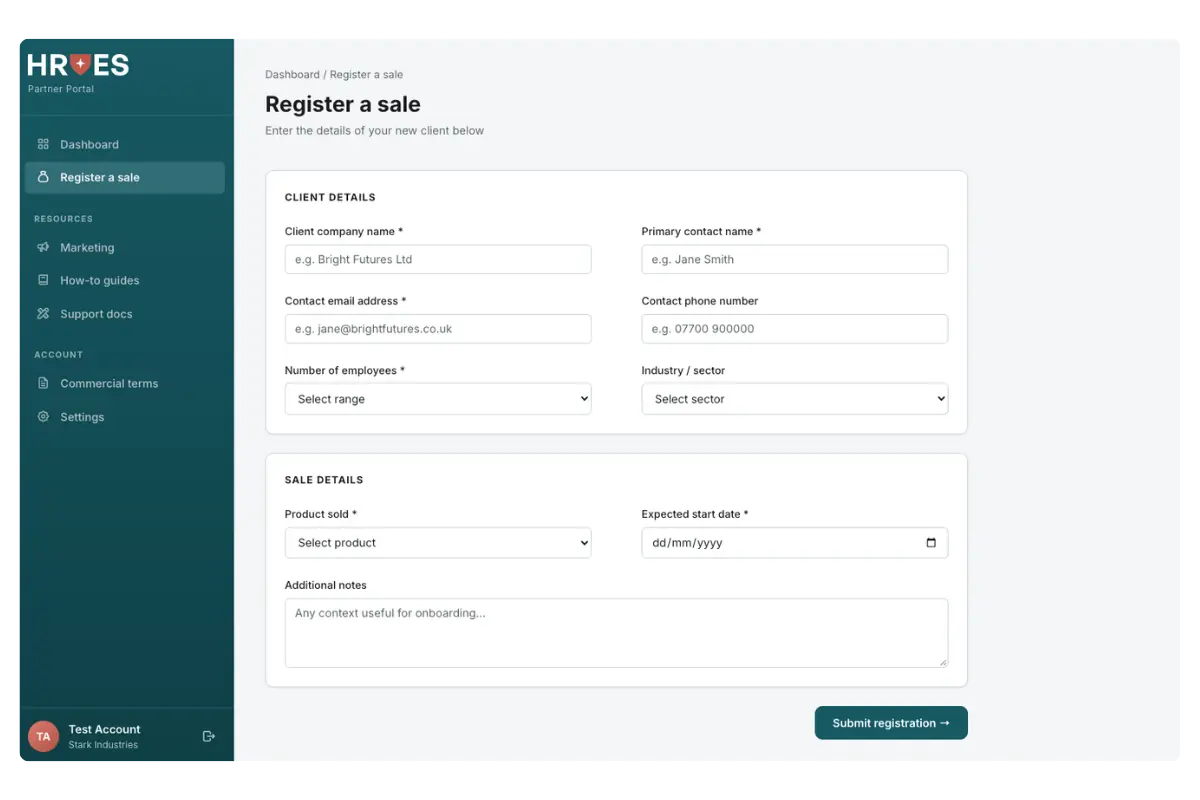The width and height of the screenshot is (1200, 800).
Task: Click the RESOURCES sidebar section label
Action: 63,219
